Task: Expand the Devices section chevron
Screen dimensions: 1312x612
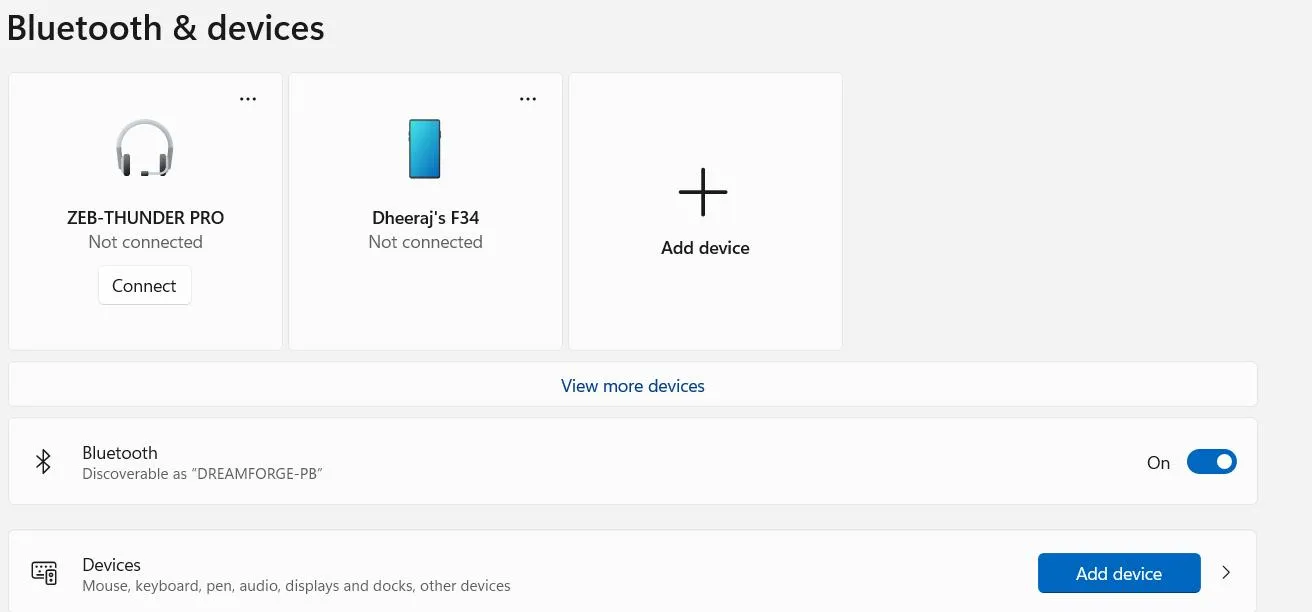Action: click(x=1227, y=573)
